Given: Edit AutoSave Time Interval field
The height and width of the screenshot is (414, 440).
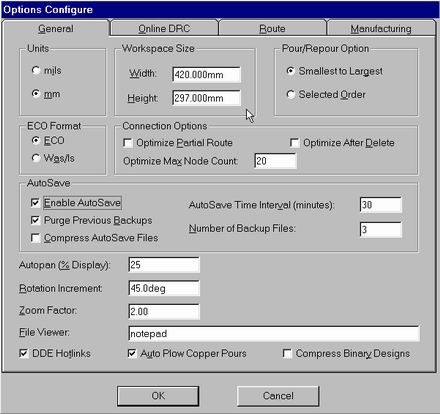Looking at the screenshot, I should coord(381,205).
